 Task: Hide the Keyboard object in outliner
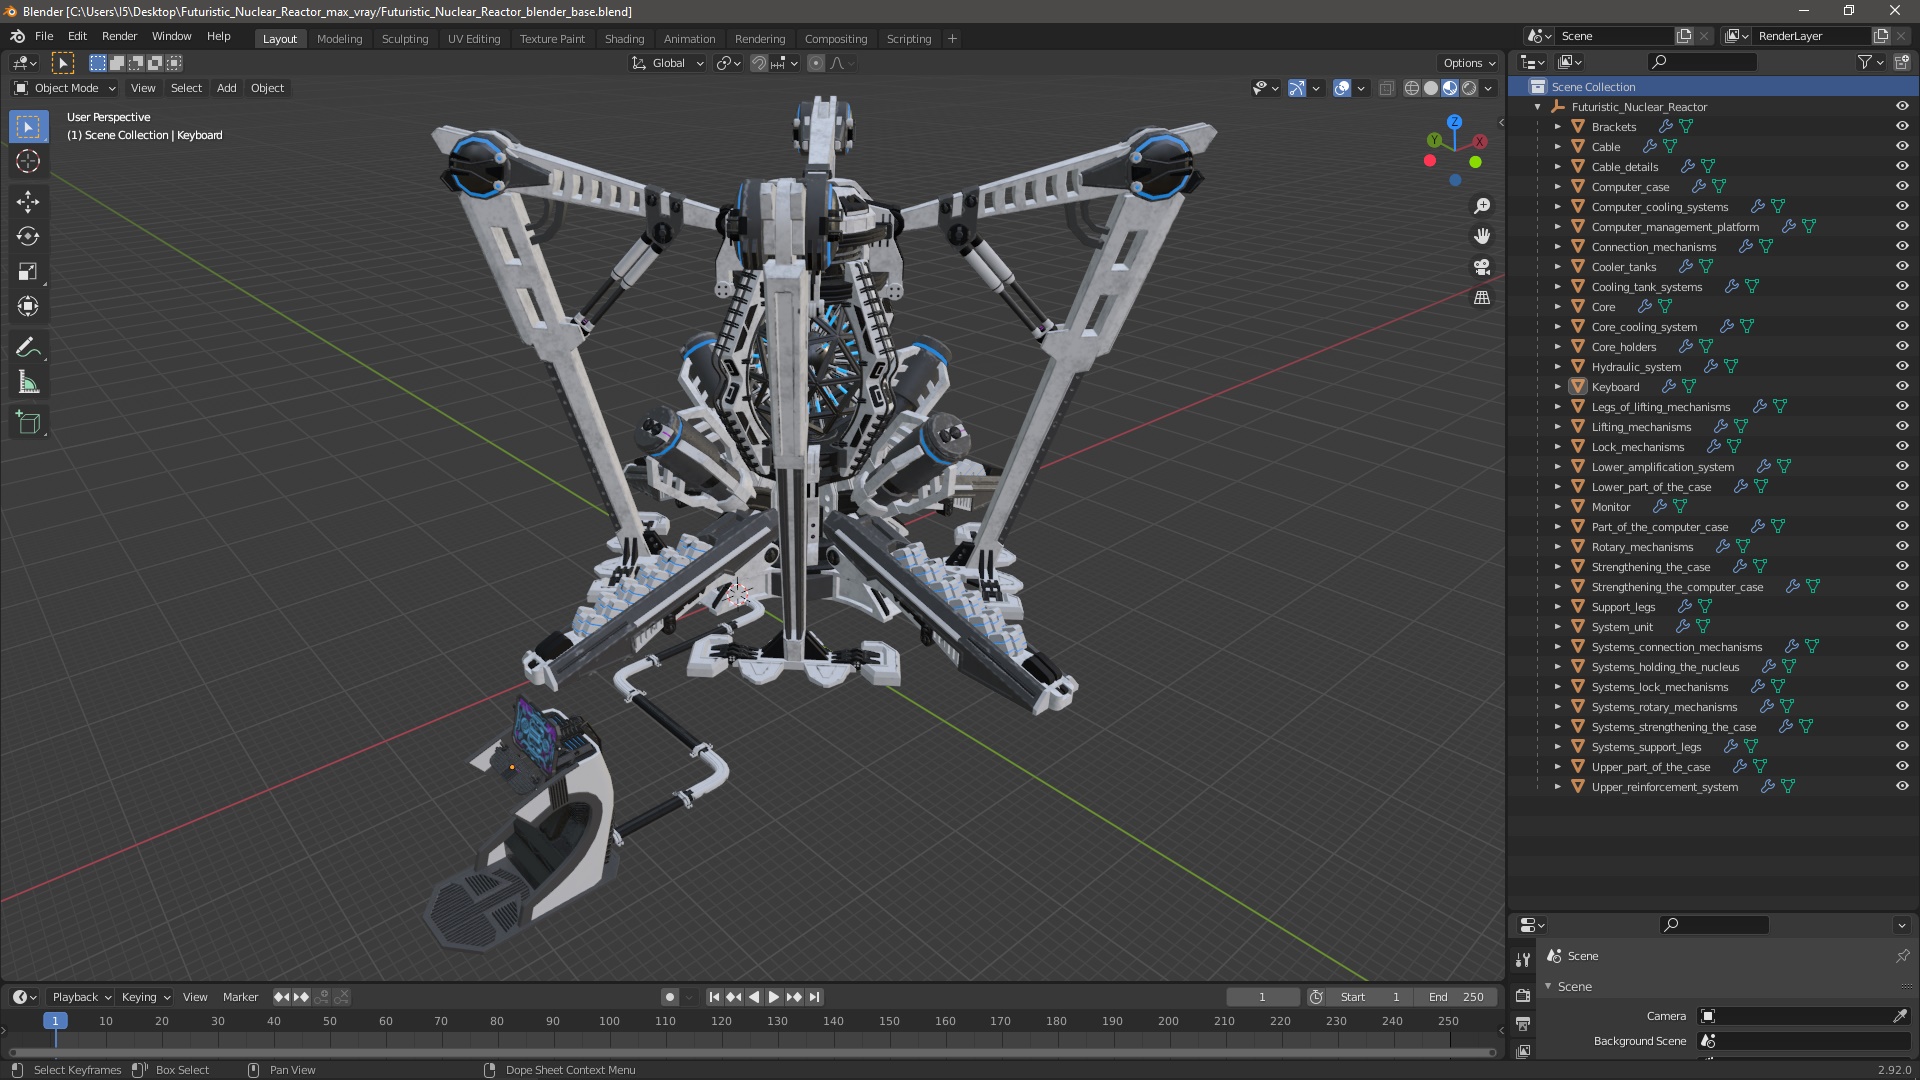pos(1902,386)
